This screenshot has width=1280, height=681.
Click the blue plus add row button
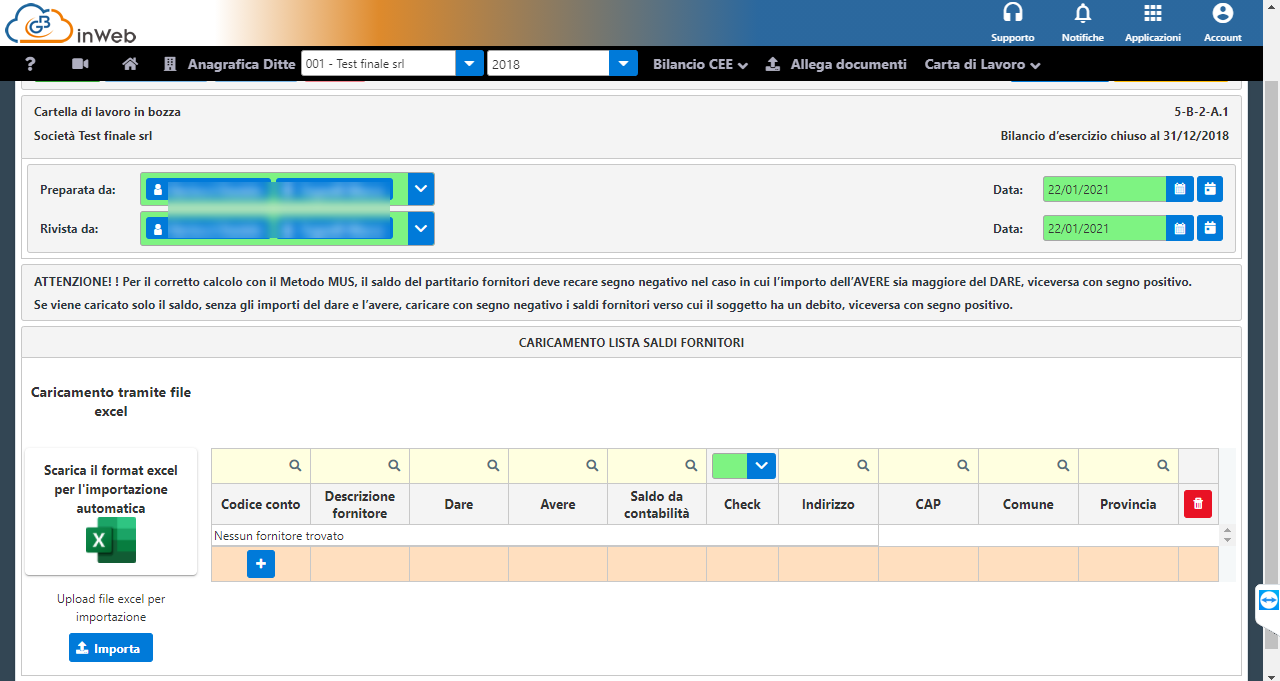click(x=261, y=564)
